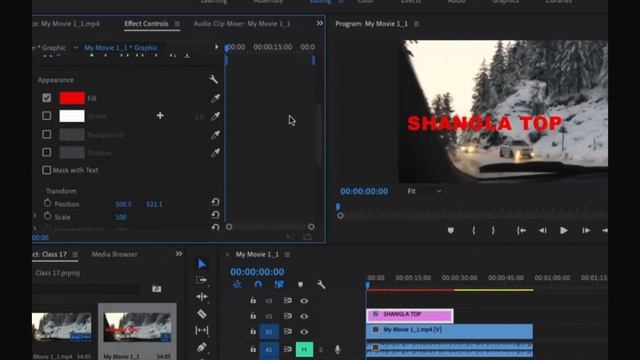
Task: Toggle lock on V1 track
Action: [x=253, y=331]
